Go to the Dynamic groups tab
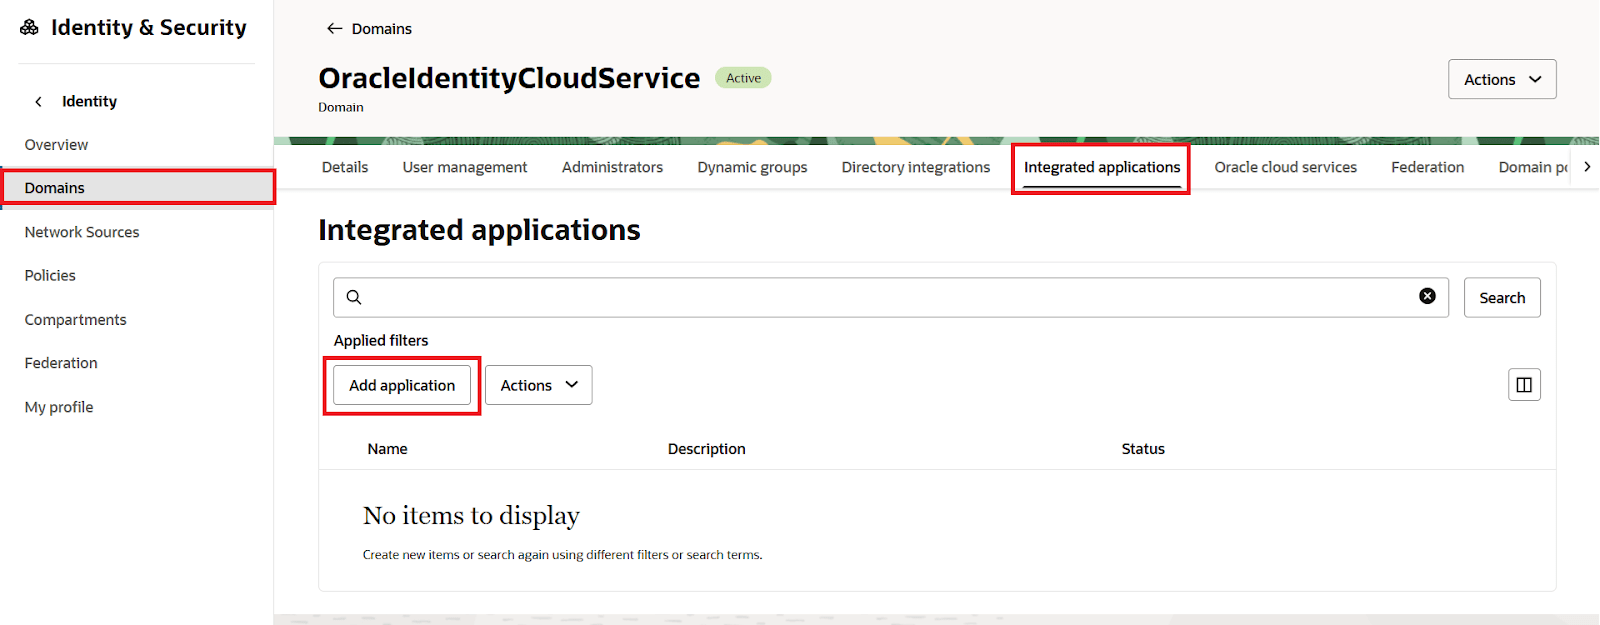 [x=752, y=167]
